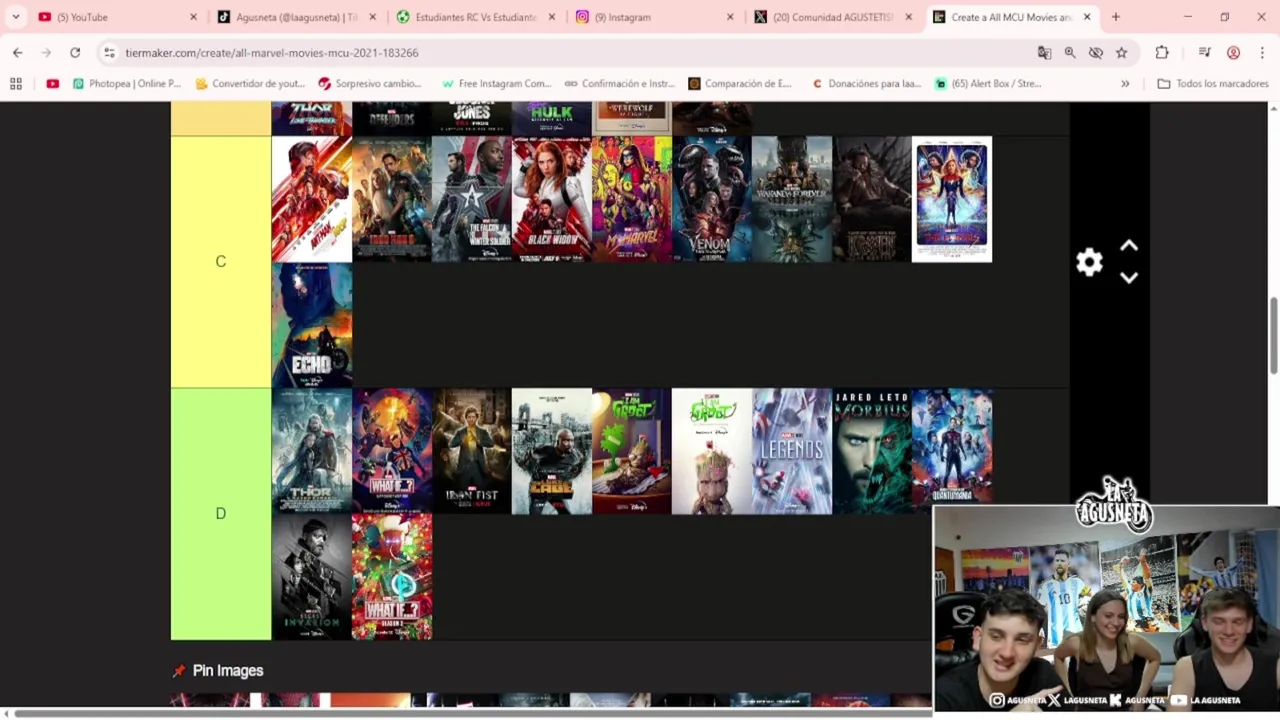Move the C tier row down
This screenshot has width=1280, height=720.
1129,278
